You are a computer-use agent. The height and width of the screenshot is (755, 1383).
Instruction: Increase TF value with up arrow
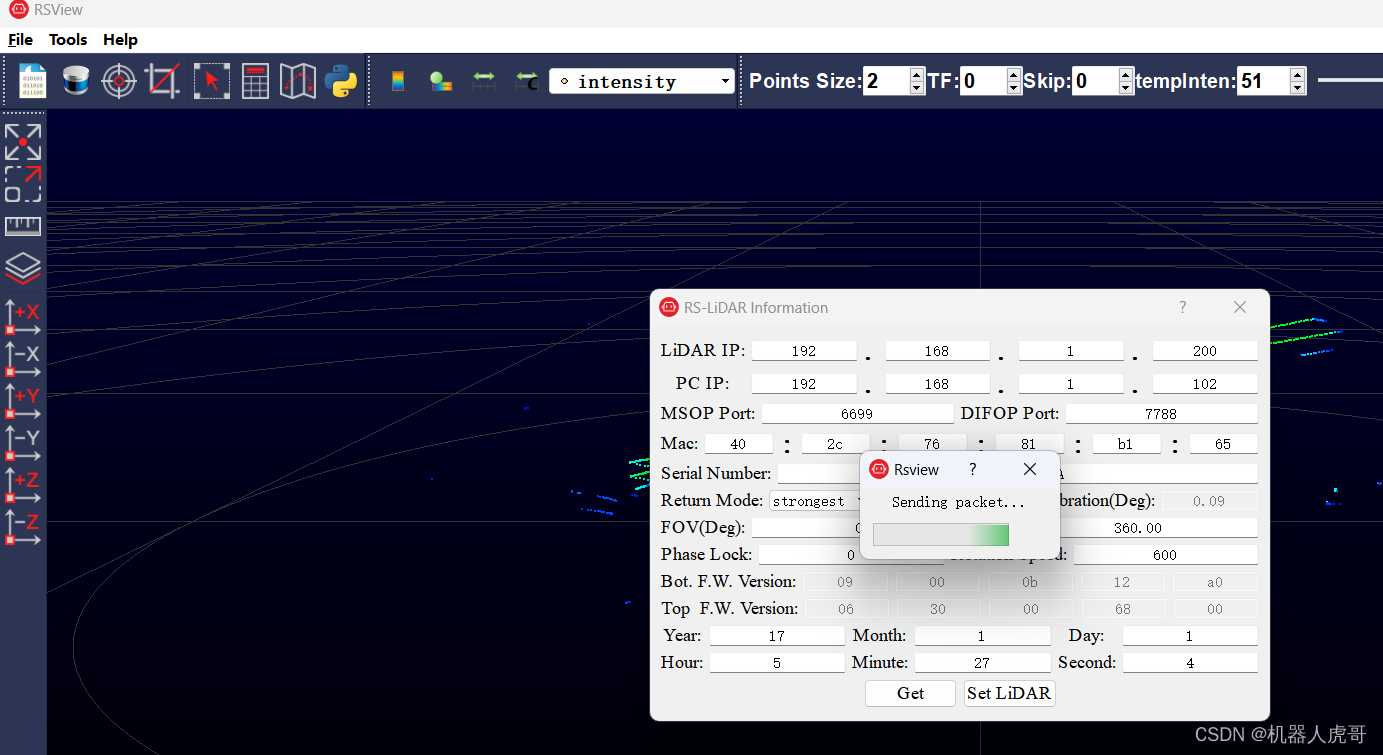click(1014, 75)
